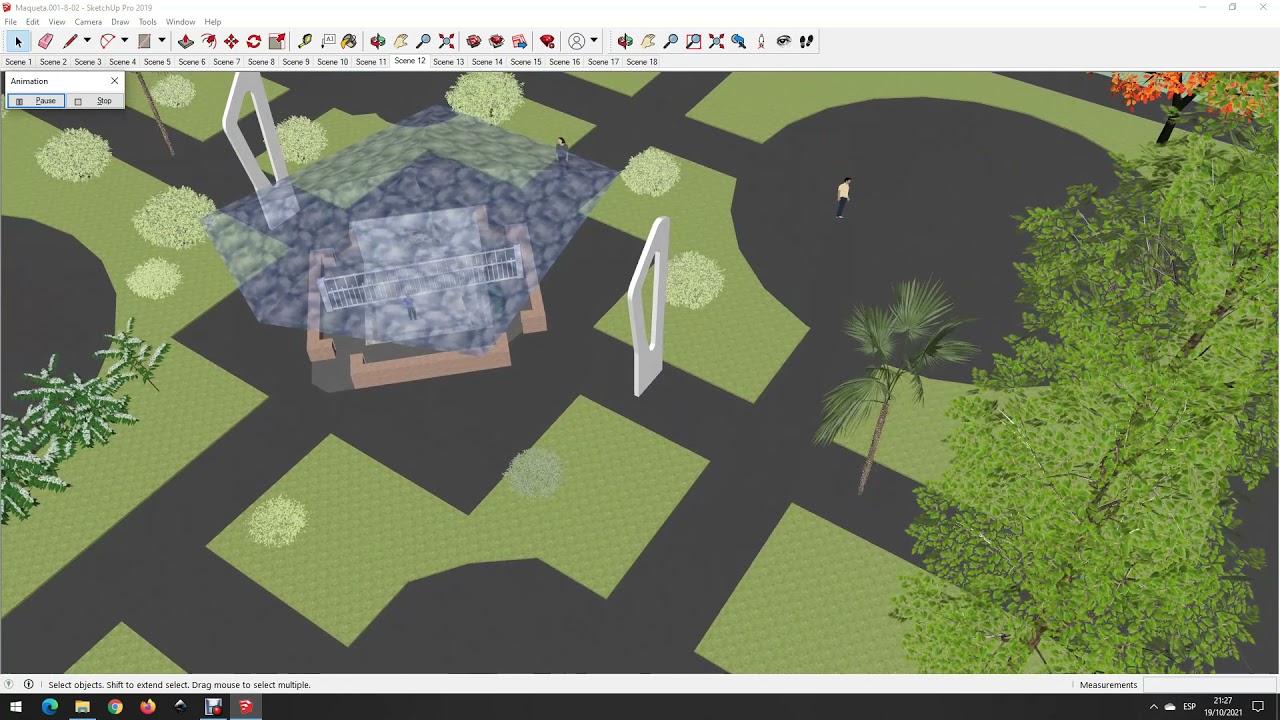This screenshot has height=720, width=1280.
Task: Open the taskbar clock and date
Action: coord(1223,707)
